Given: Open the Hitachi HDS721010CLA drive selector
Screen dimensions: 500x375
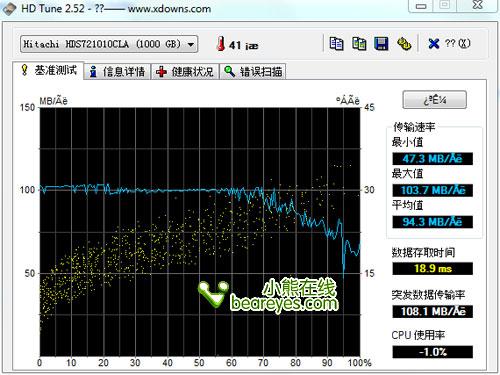Looking at the screenshot, I should pyautogui.click(x=109, y=44).
